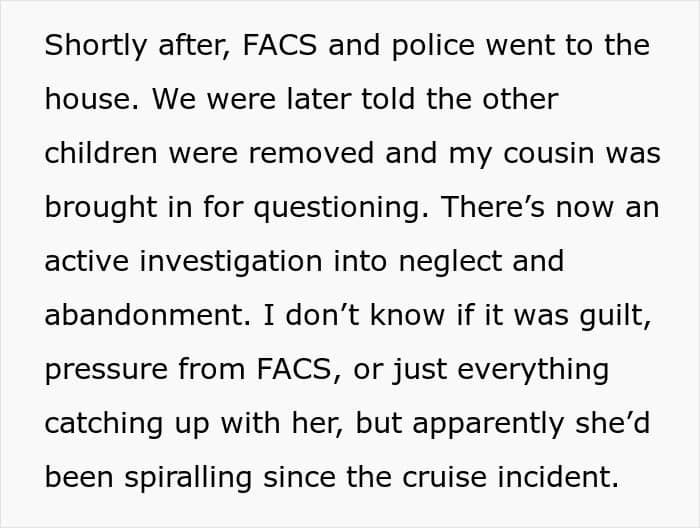700x528 pixels.
Task: Click the word "apparently" in the text
Action: (488, 424)
